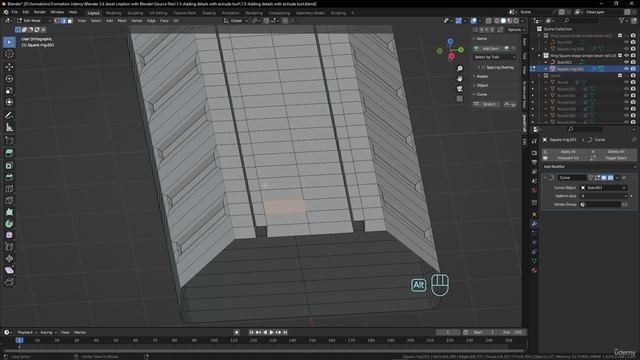Switch perspective/orthographic grid icon
The image size is (640, 360).
pyautogui.click(x=460, y=99)
